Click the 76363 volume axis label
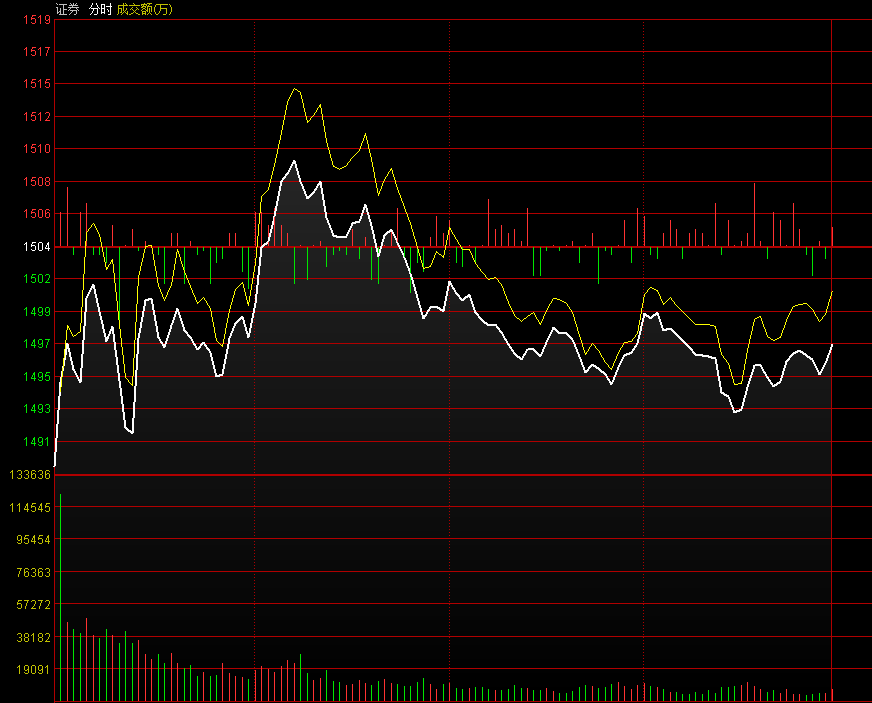872x703 pixels. [33, 572]
